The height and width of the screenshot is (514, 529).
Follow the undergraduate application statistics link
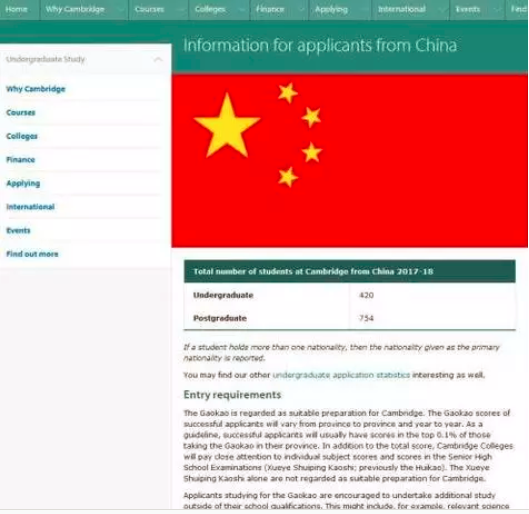pyautogui.click(x=341, y=375)
